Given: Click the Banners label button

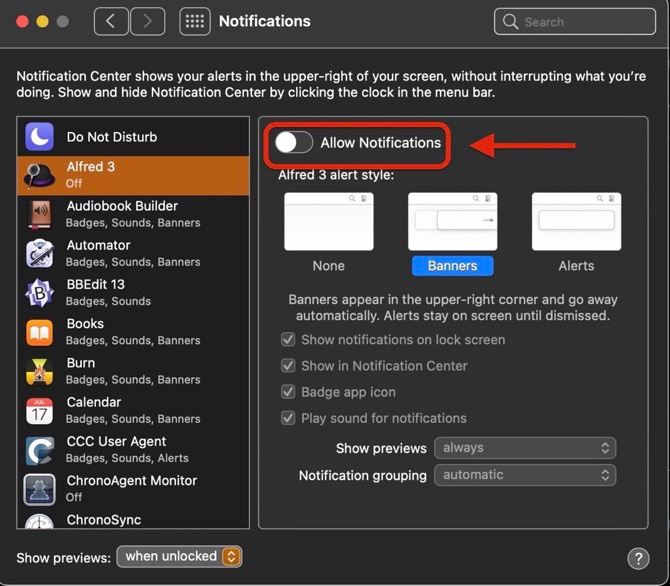Looking at the screenshot, I should click(453, 266).
